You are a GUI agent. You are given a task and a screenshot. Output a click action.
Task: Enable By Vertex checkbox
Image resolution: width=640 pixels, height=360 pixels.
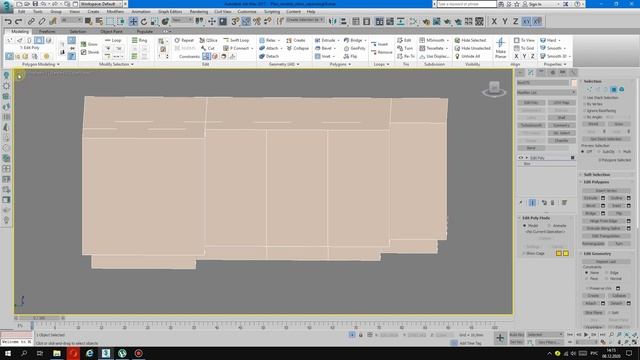click(x=584, y=104)
